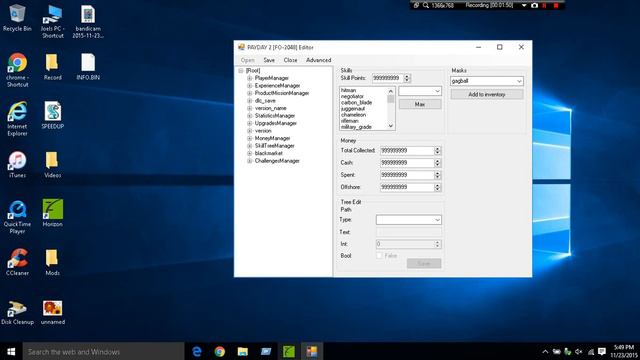Open the Recycle Bin desktop icon
This screenshot has width=640, height=360.
(x=17, y=18)
